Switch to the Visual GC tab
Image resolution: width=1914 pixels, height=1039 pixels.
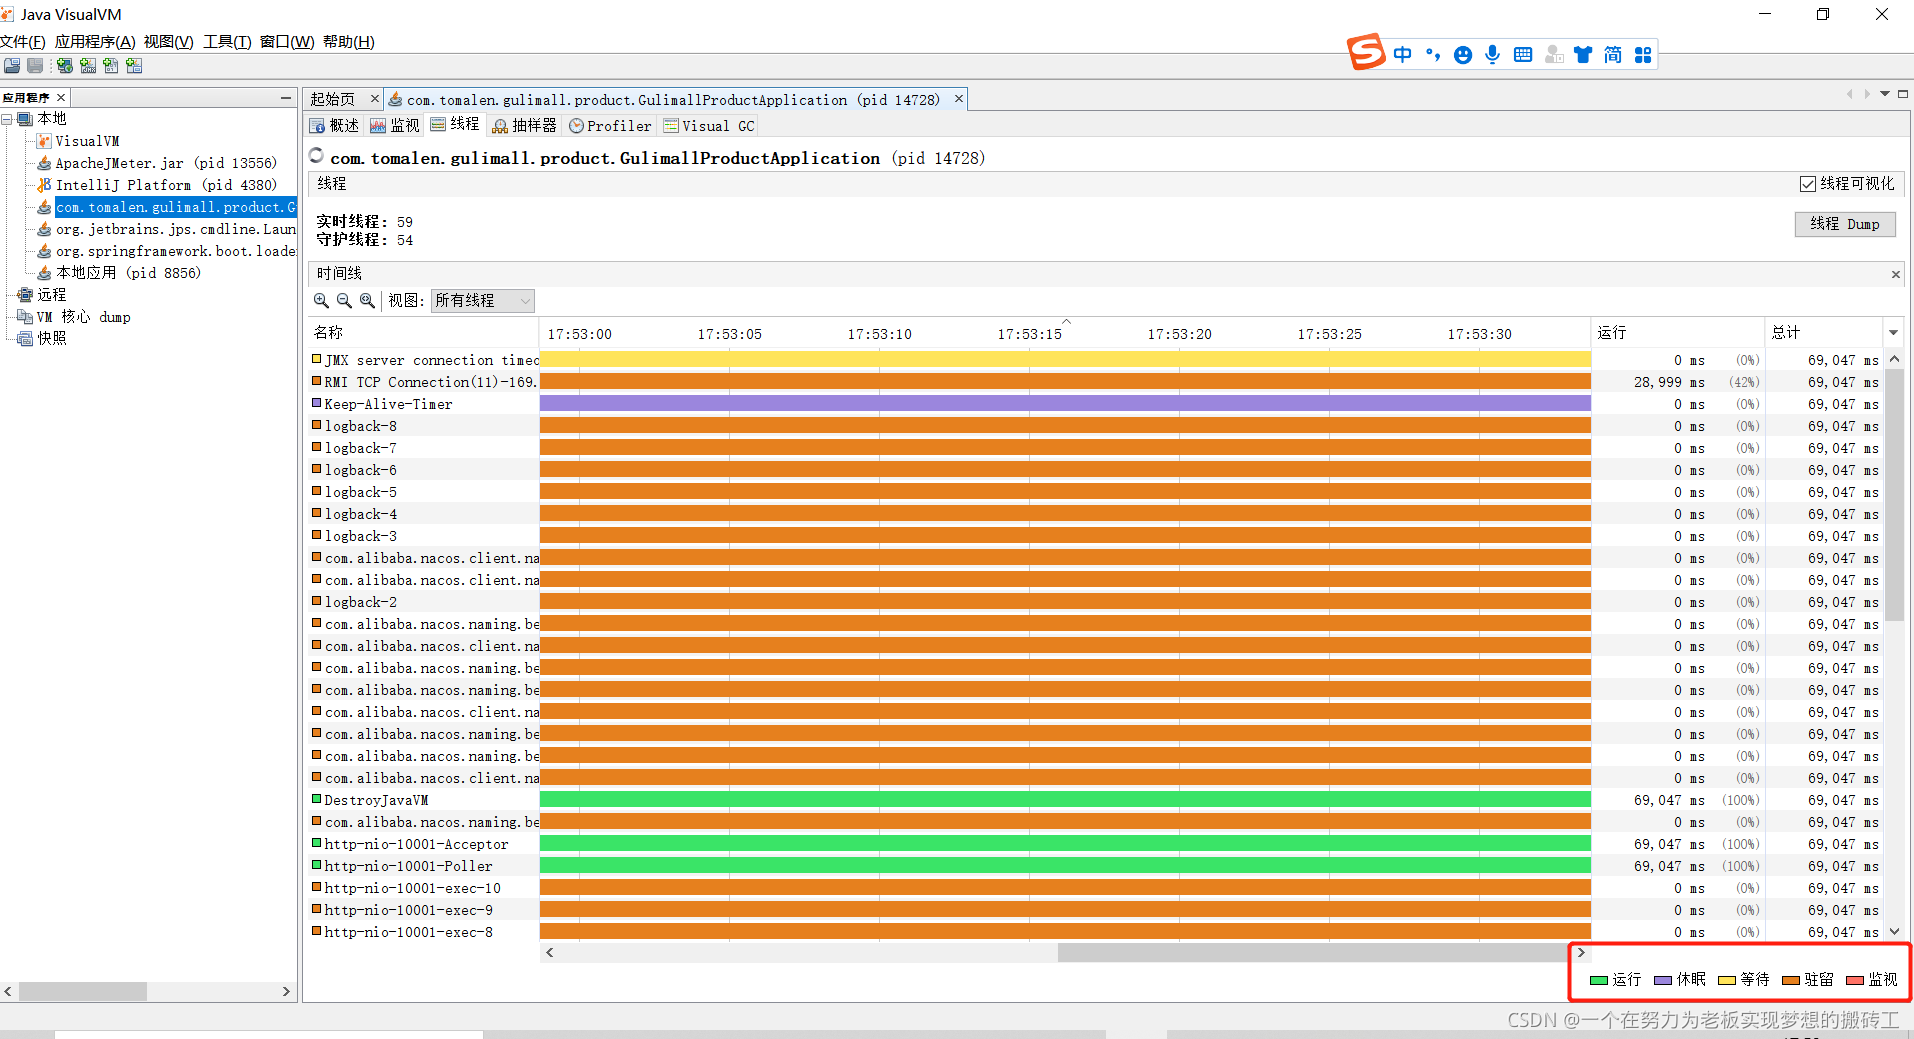pyautogui.click(x=709, y=125)
